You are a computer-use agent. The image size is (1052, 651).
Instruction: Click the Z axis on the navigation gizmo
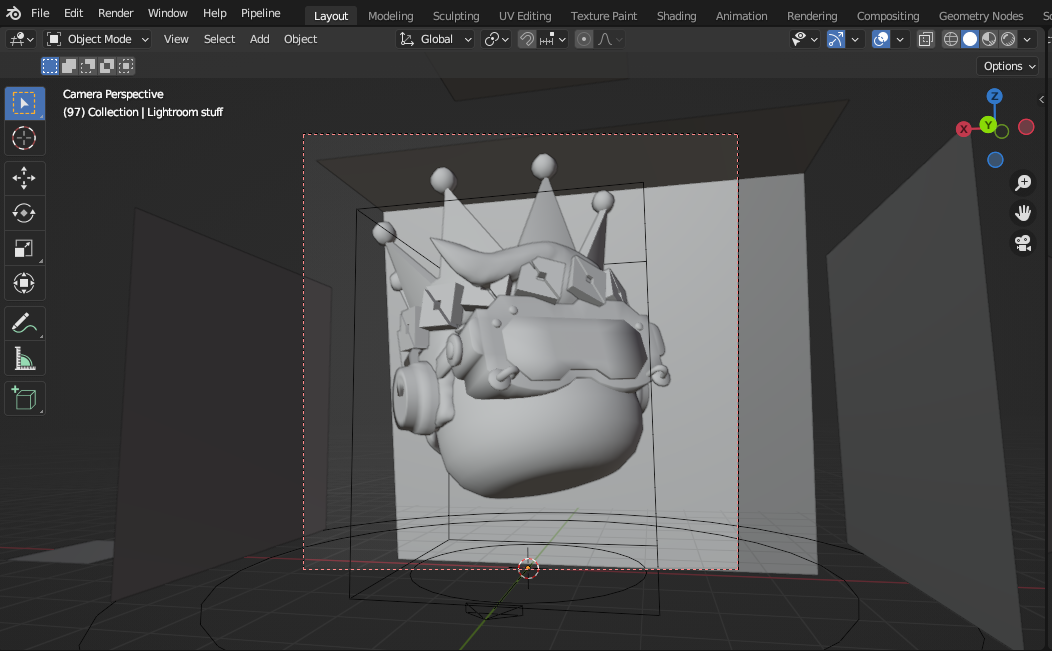[x=994, y=96]
